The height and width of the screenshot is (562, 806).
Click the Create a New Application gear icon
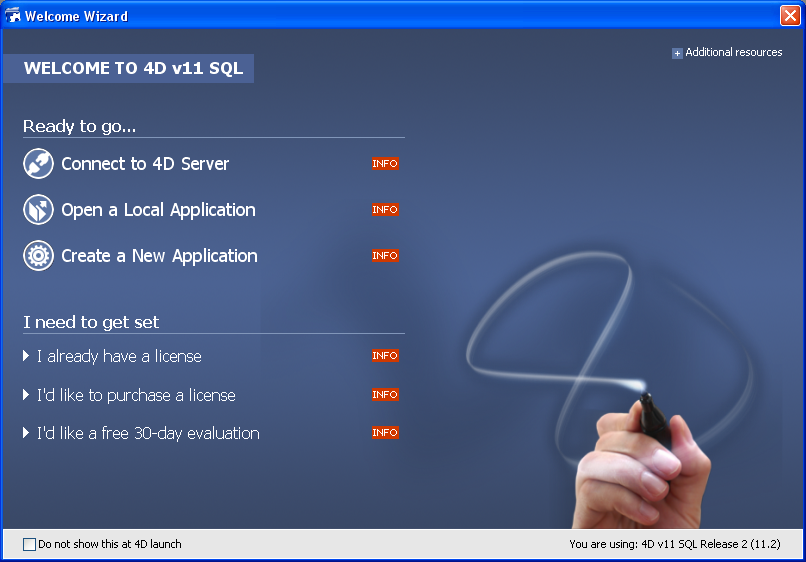[x=38, y=256]
